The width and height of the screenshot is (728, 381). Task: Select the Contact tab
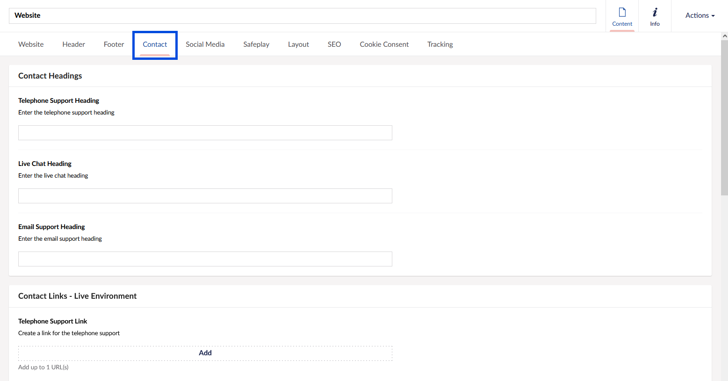pos(155,45)
